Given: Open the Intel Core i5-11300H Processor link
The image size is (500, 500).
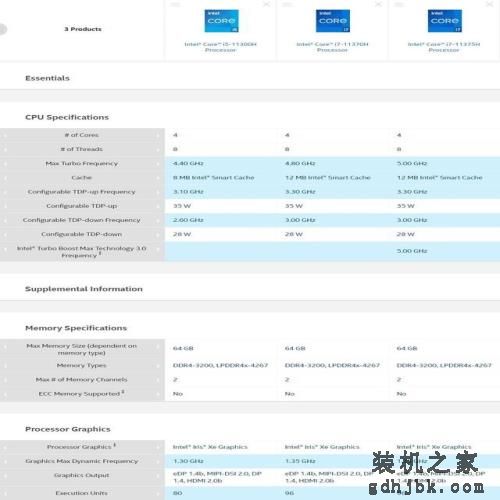Looking at the screenshot, I should pos(220,47).
